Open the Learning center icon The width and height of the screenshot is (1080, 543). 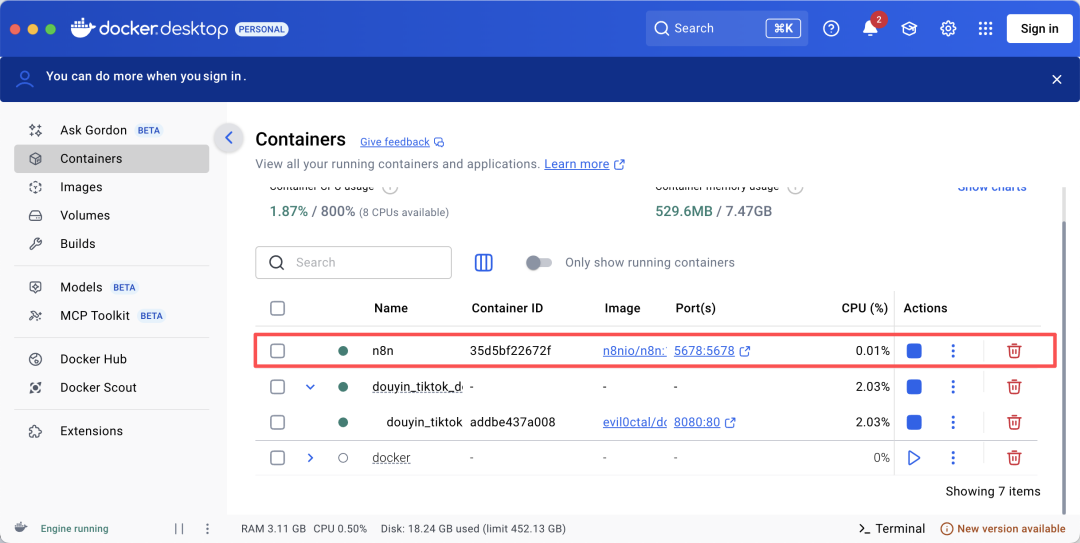coord(909,29)
